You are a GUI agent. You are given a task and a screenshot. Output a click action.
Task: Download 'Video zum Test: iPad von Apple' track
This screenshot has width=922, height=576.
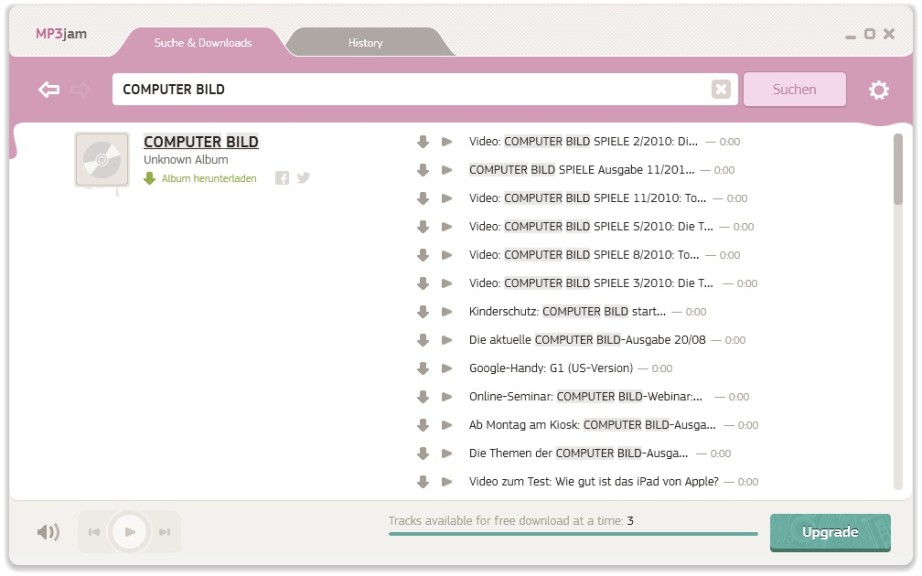(423, 482)
